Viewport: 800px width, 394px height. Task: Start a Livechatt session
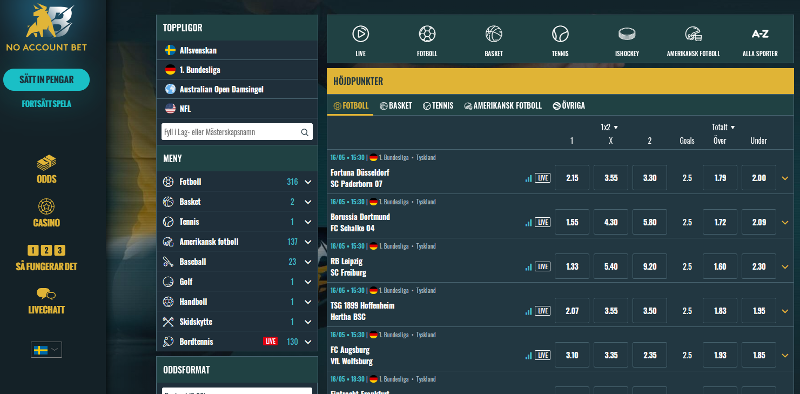click(x=46, y=301)
